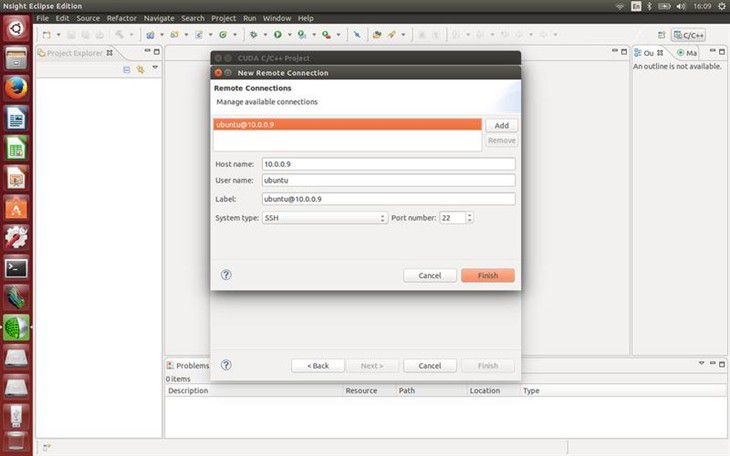Viewport: 730px width, 456px height.
Task: Click the New C/C++ Project icon
Action: click(150, 35)
